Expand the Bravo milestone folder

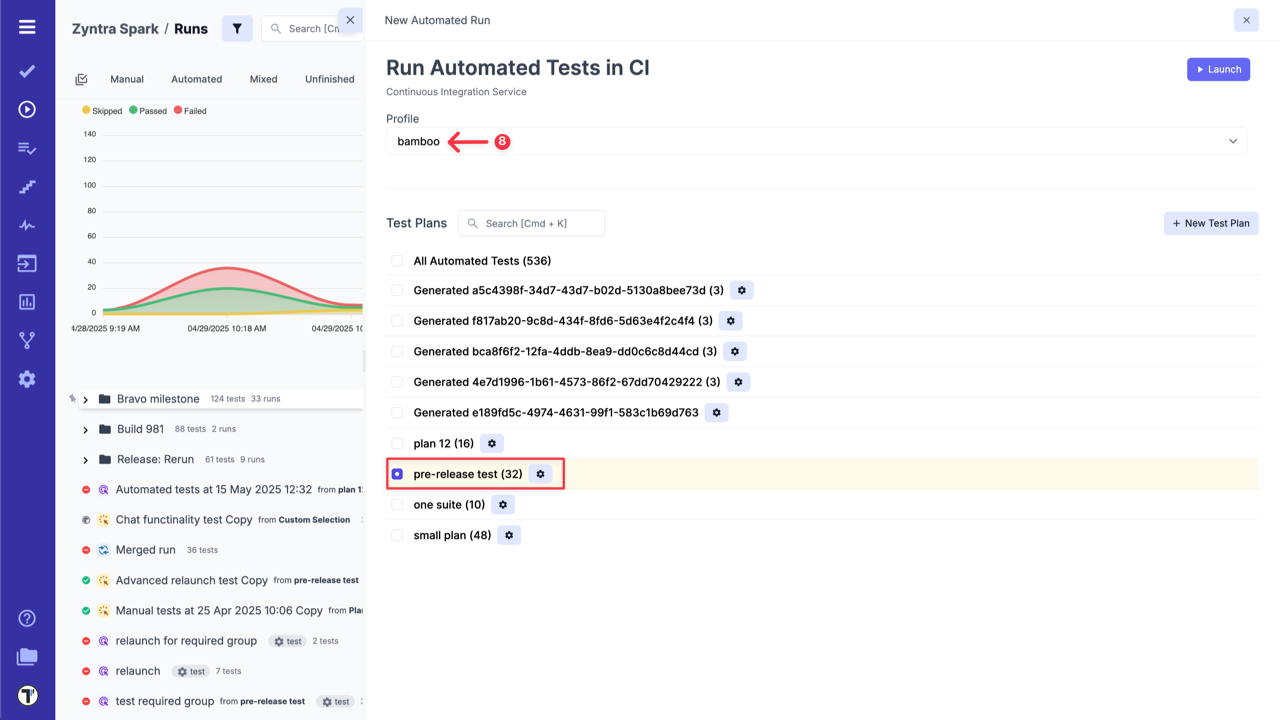click(86, 399)
